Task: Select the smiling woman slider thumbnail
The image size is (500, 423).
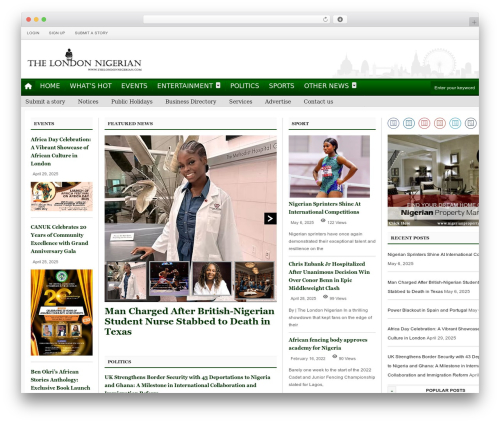Action: point(212,279)
